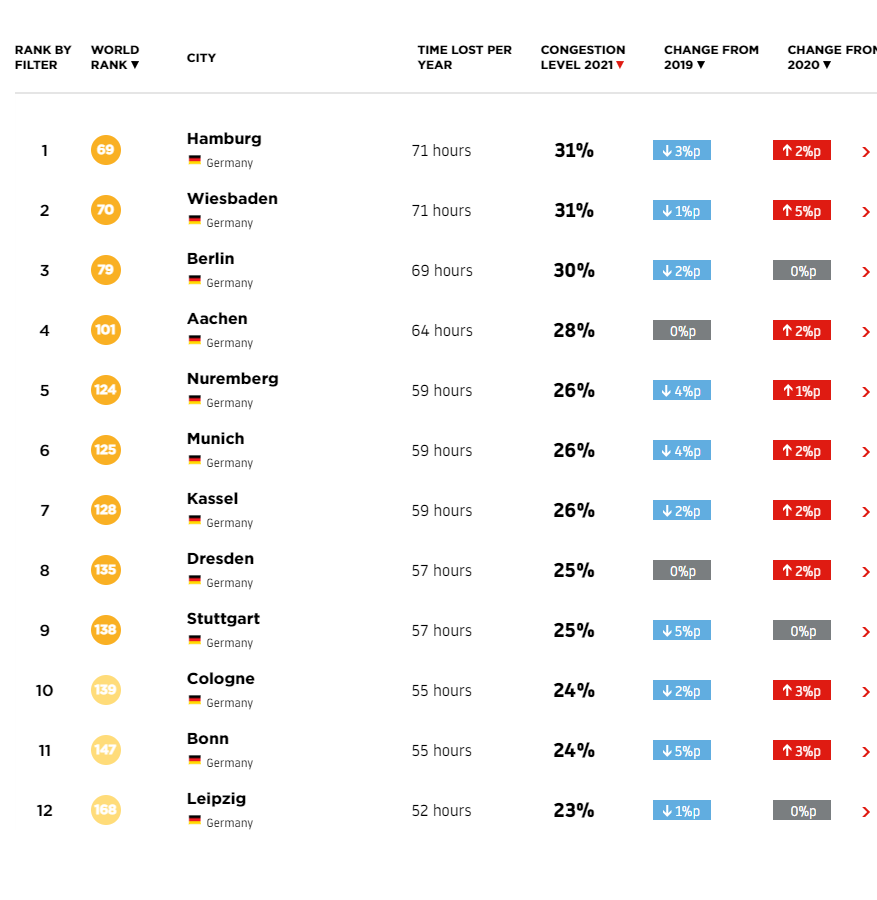Sort by Change From 2020 column

coord(830,58)
